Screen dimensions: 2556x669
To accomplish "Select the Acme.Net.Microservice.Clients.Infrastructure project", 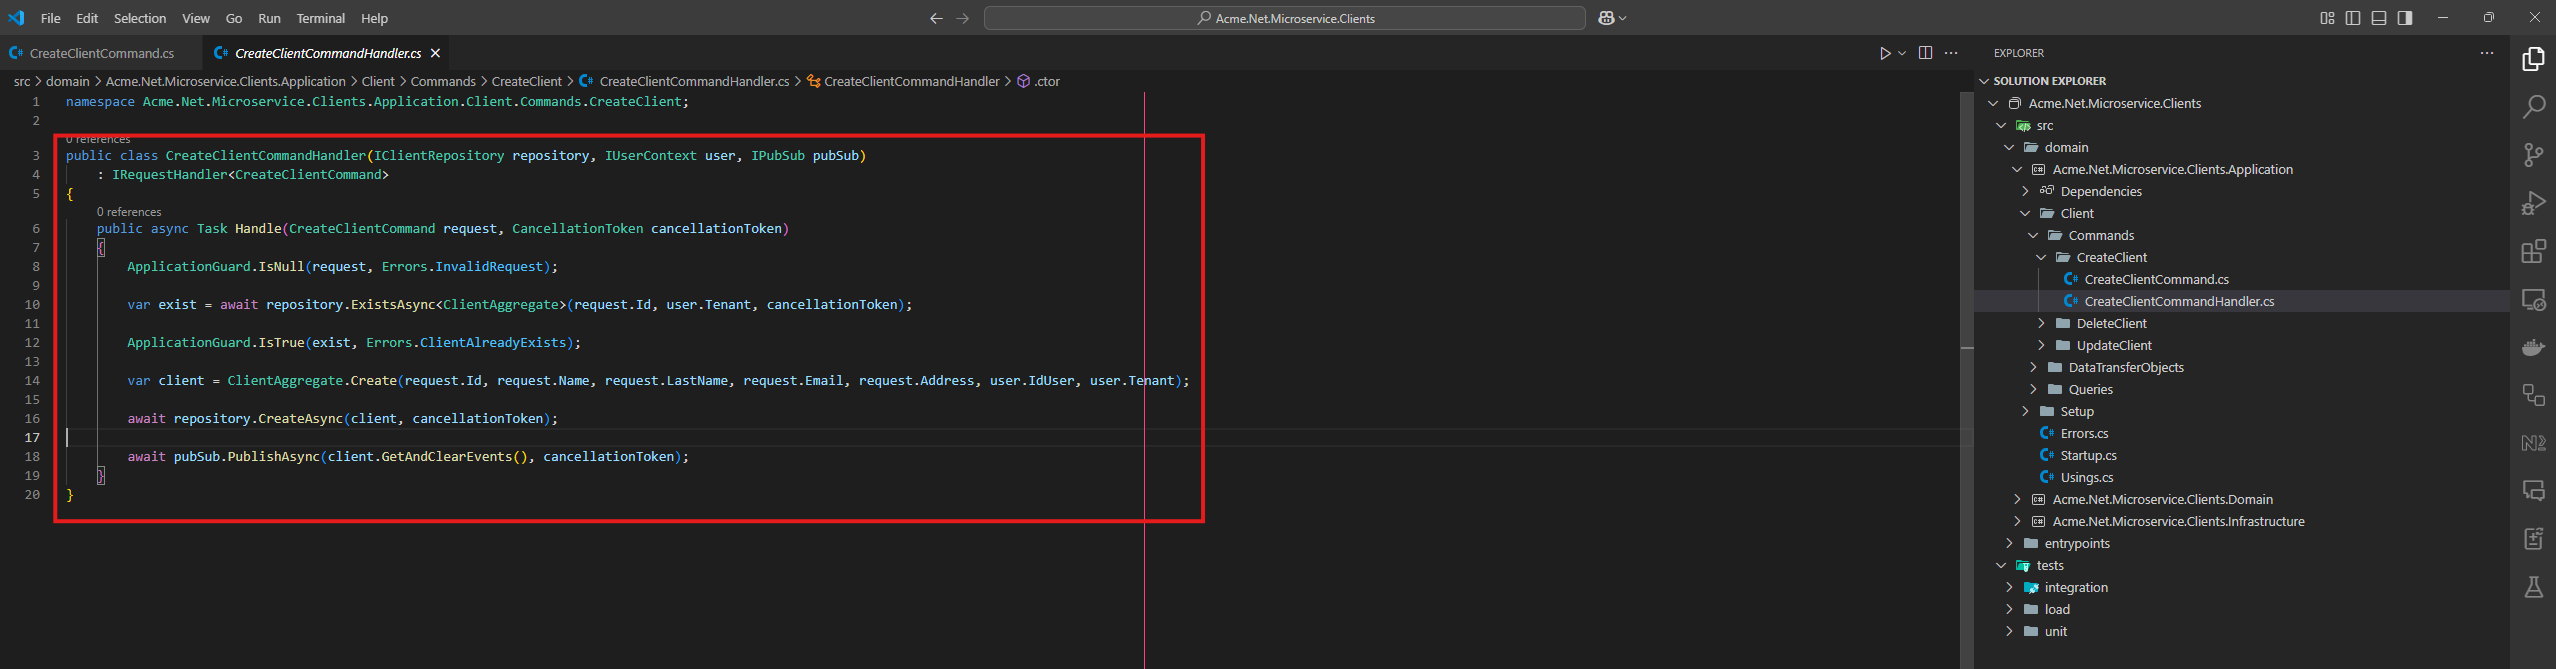I will tap(2178, 521).
